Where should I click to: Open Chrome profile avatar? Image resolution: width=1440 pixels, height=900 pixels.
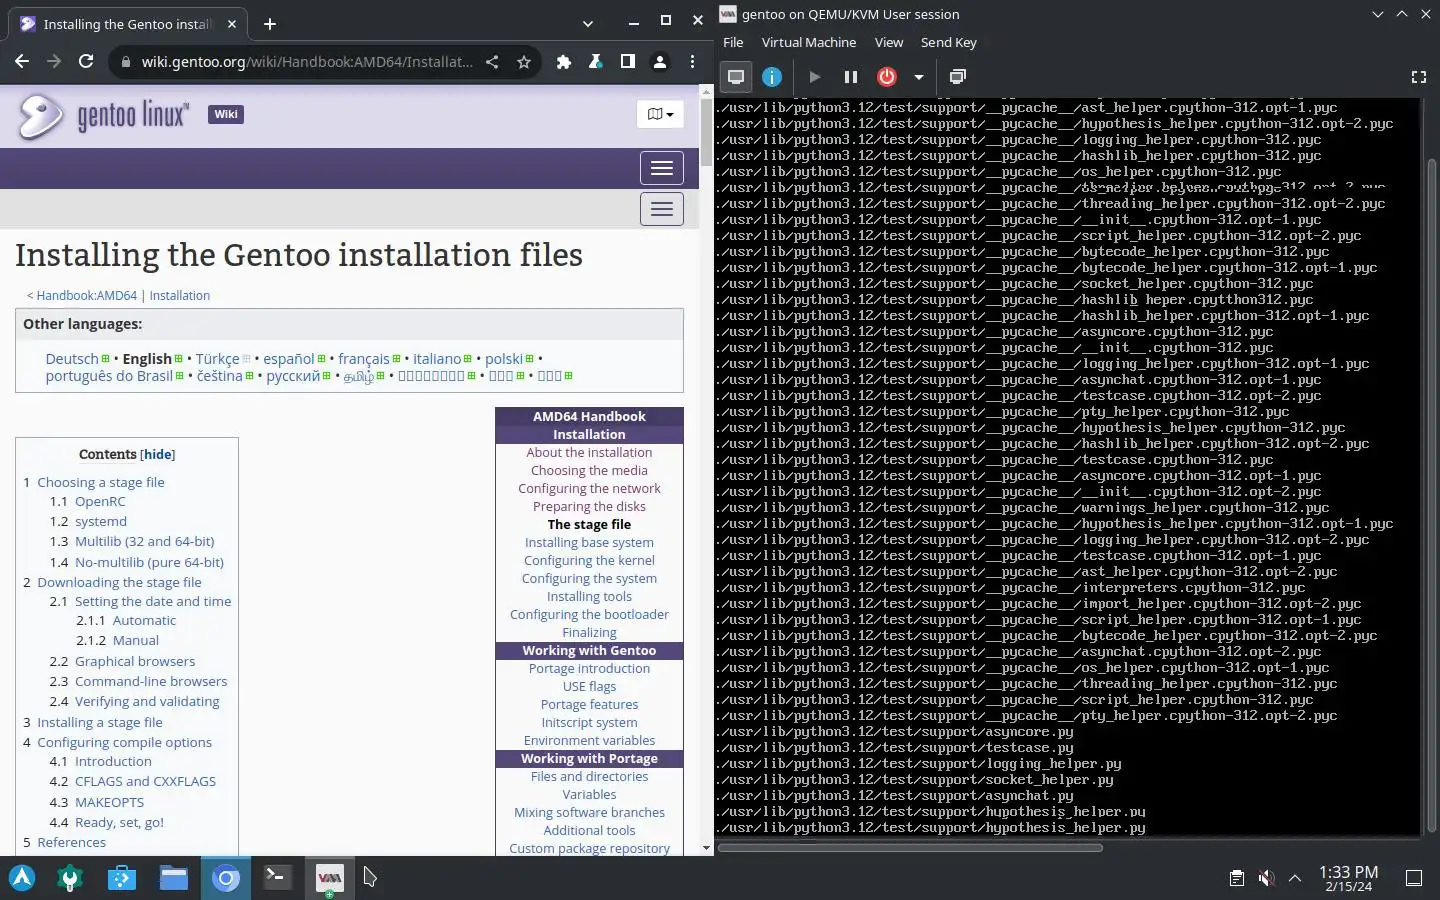(660, 62)
